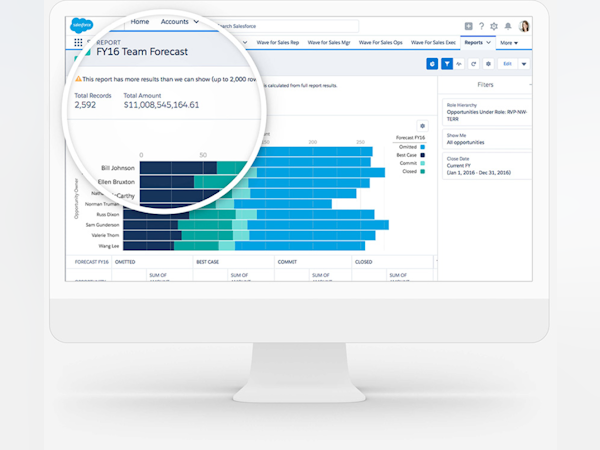Click the Bill Johnson label on chart
Image resolution: width=600 pixels, height=450 pixels.
tap(118, 168)
